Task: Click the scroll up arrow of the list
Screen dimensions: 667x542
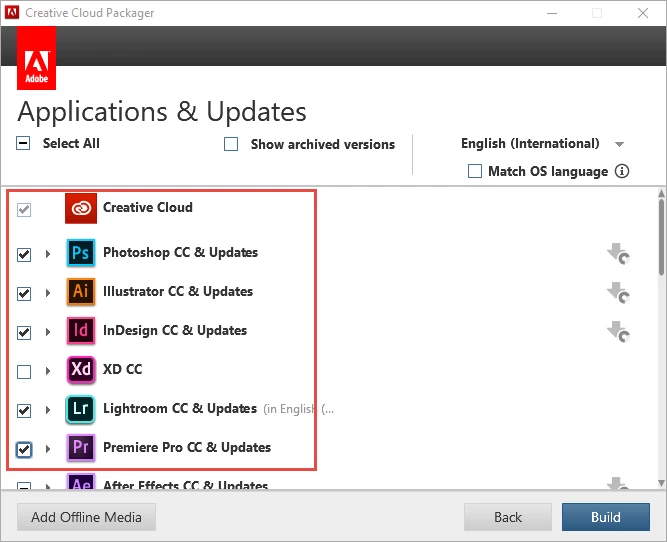Action: coord(661,194)
